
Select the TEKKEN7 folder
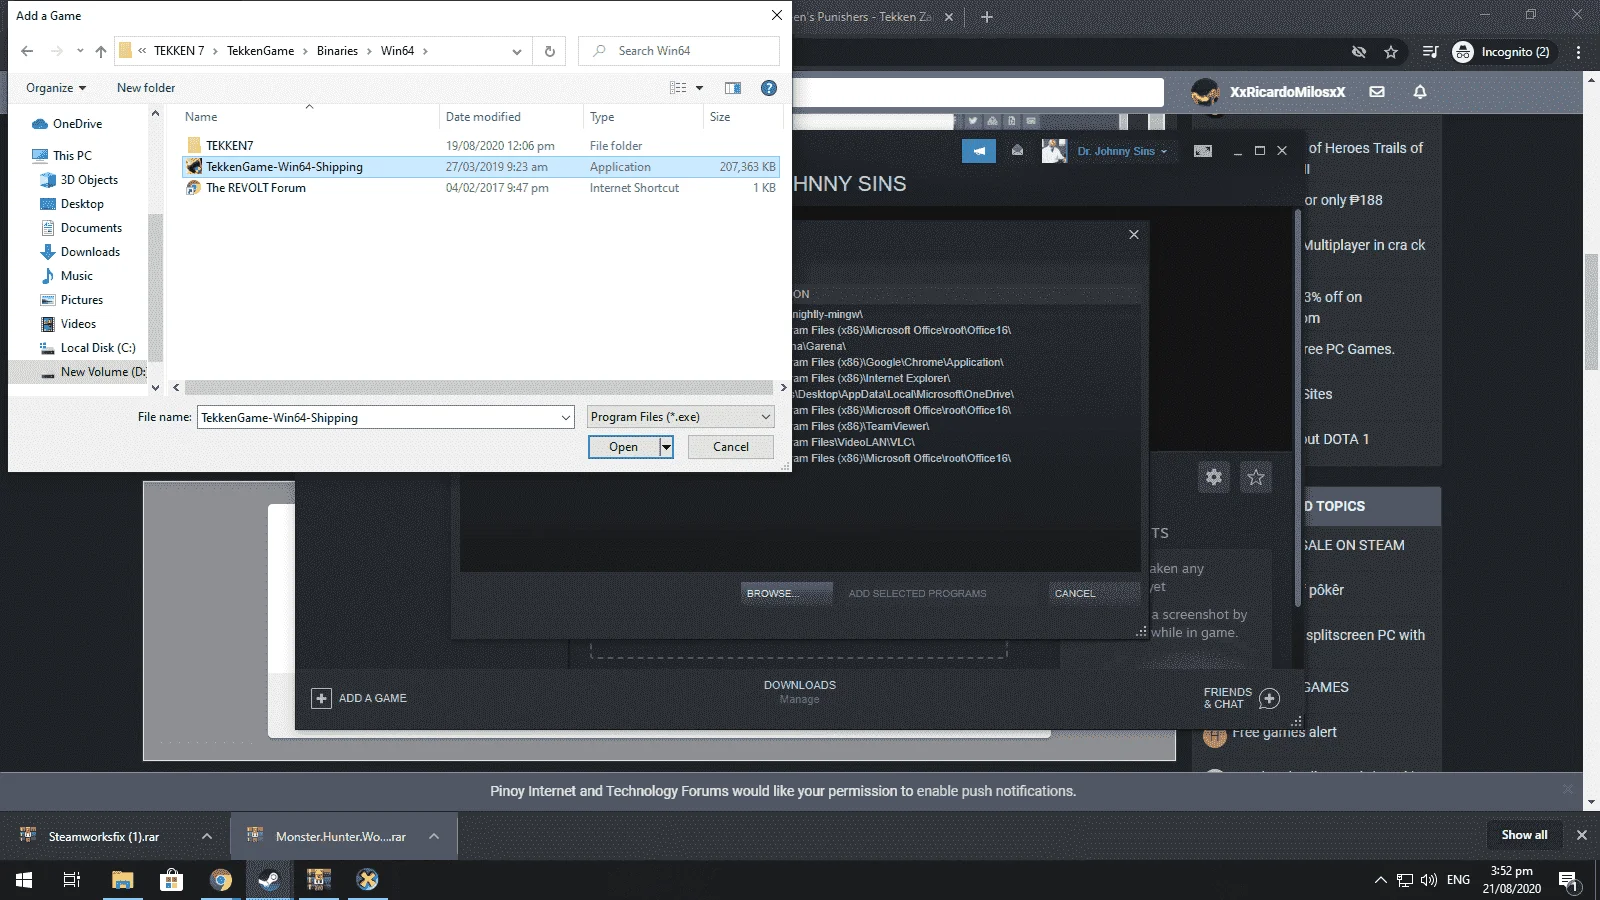point(230,146)
